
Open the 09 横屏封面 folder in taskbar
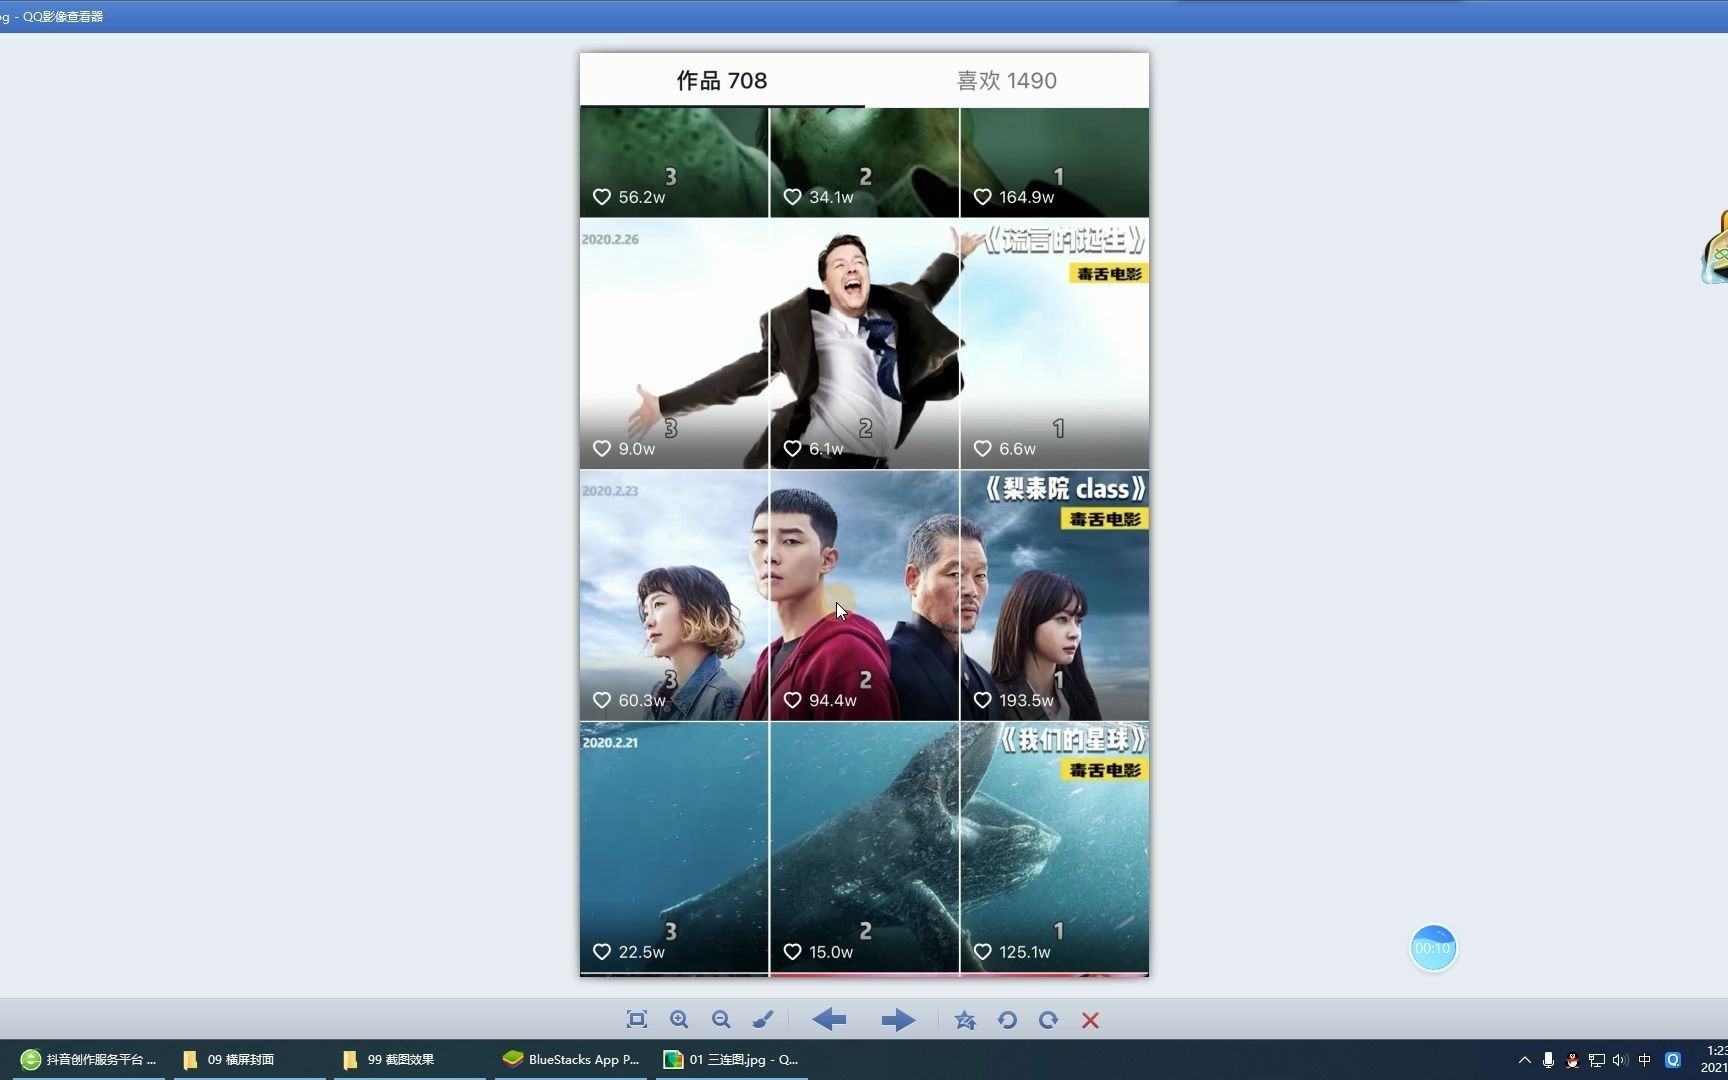tap(250, 1059)
